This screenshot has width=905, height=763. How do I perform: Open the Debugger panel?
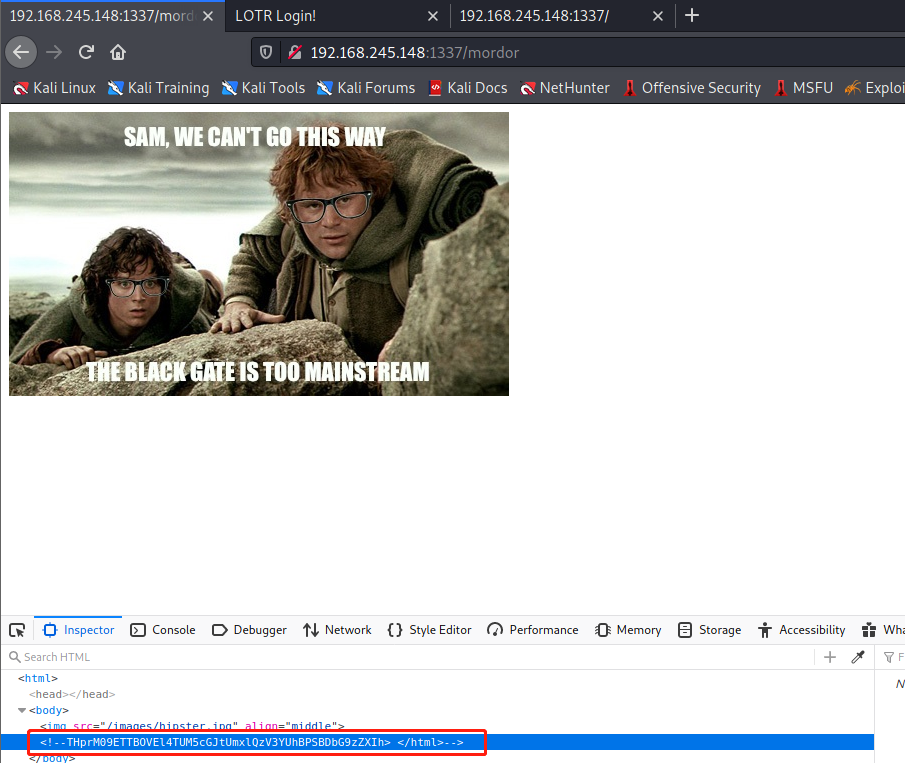pyautogui.click(x=249, y=630)
